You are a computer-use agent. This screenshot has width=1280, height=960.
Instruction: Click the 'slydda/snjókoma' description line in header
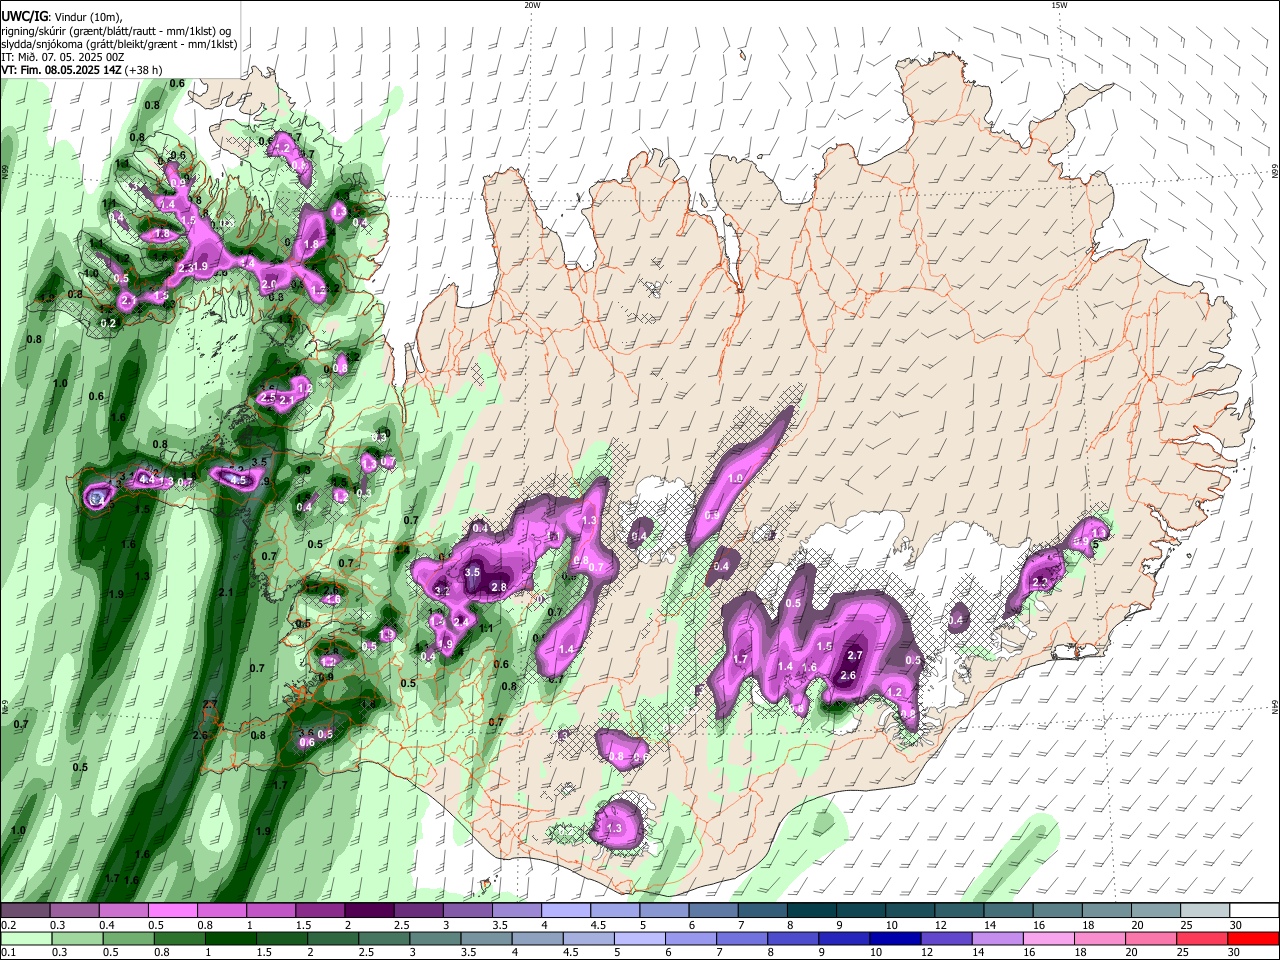pyautogui.click(x=119, y=44)
